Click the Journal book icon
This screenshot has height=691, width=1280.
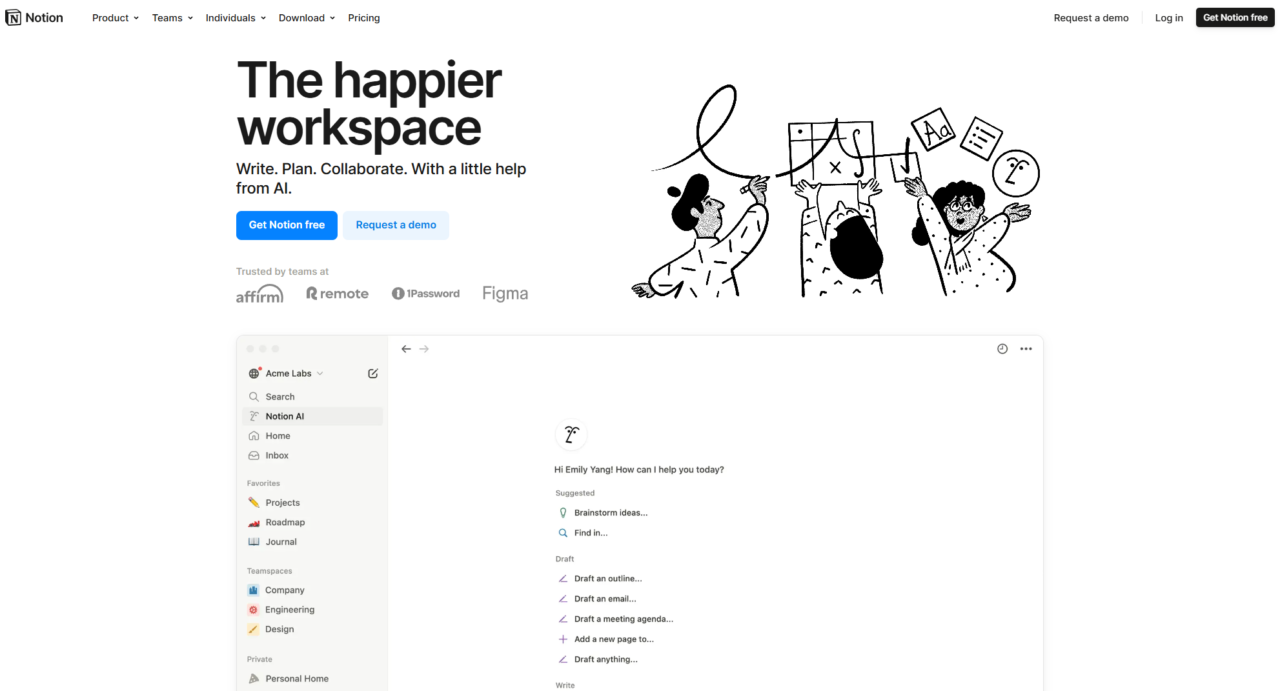(x=254, y=542)
